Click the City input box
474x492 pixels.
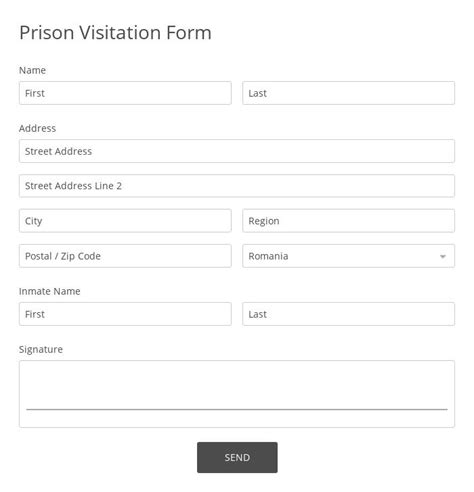click(x=125, y=221)
